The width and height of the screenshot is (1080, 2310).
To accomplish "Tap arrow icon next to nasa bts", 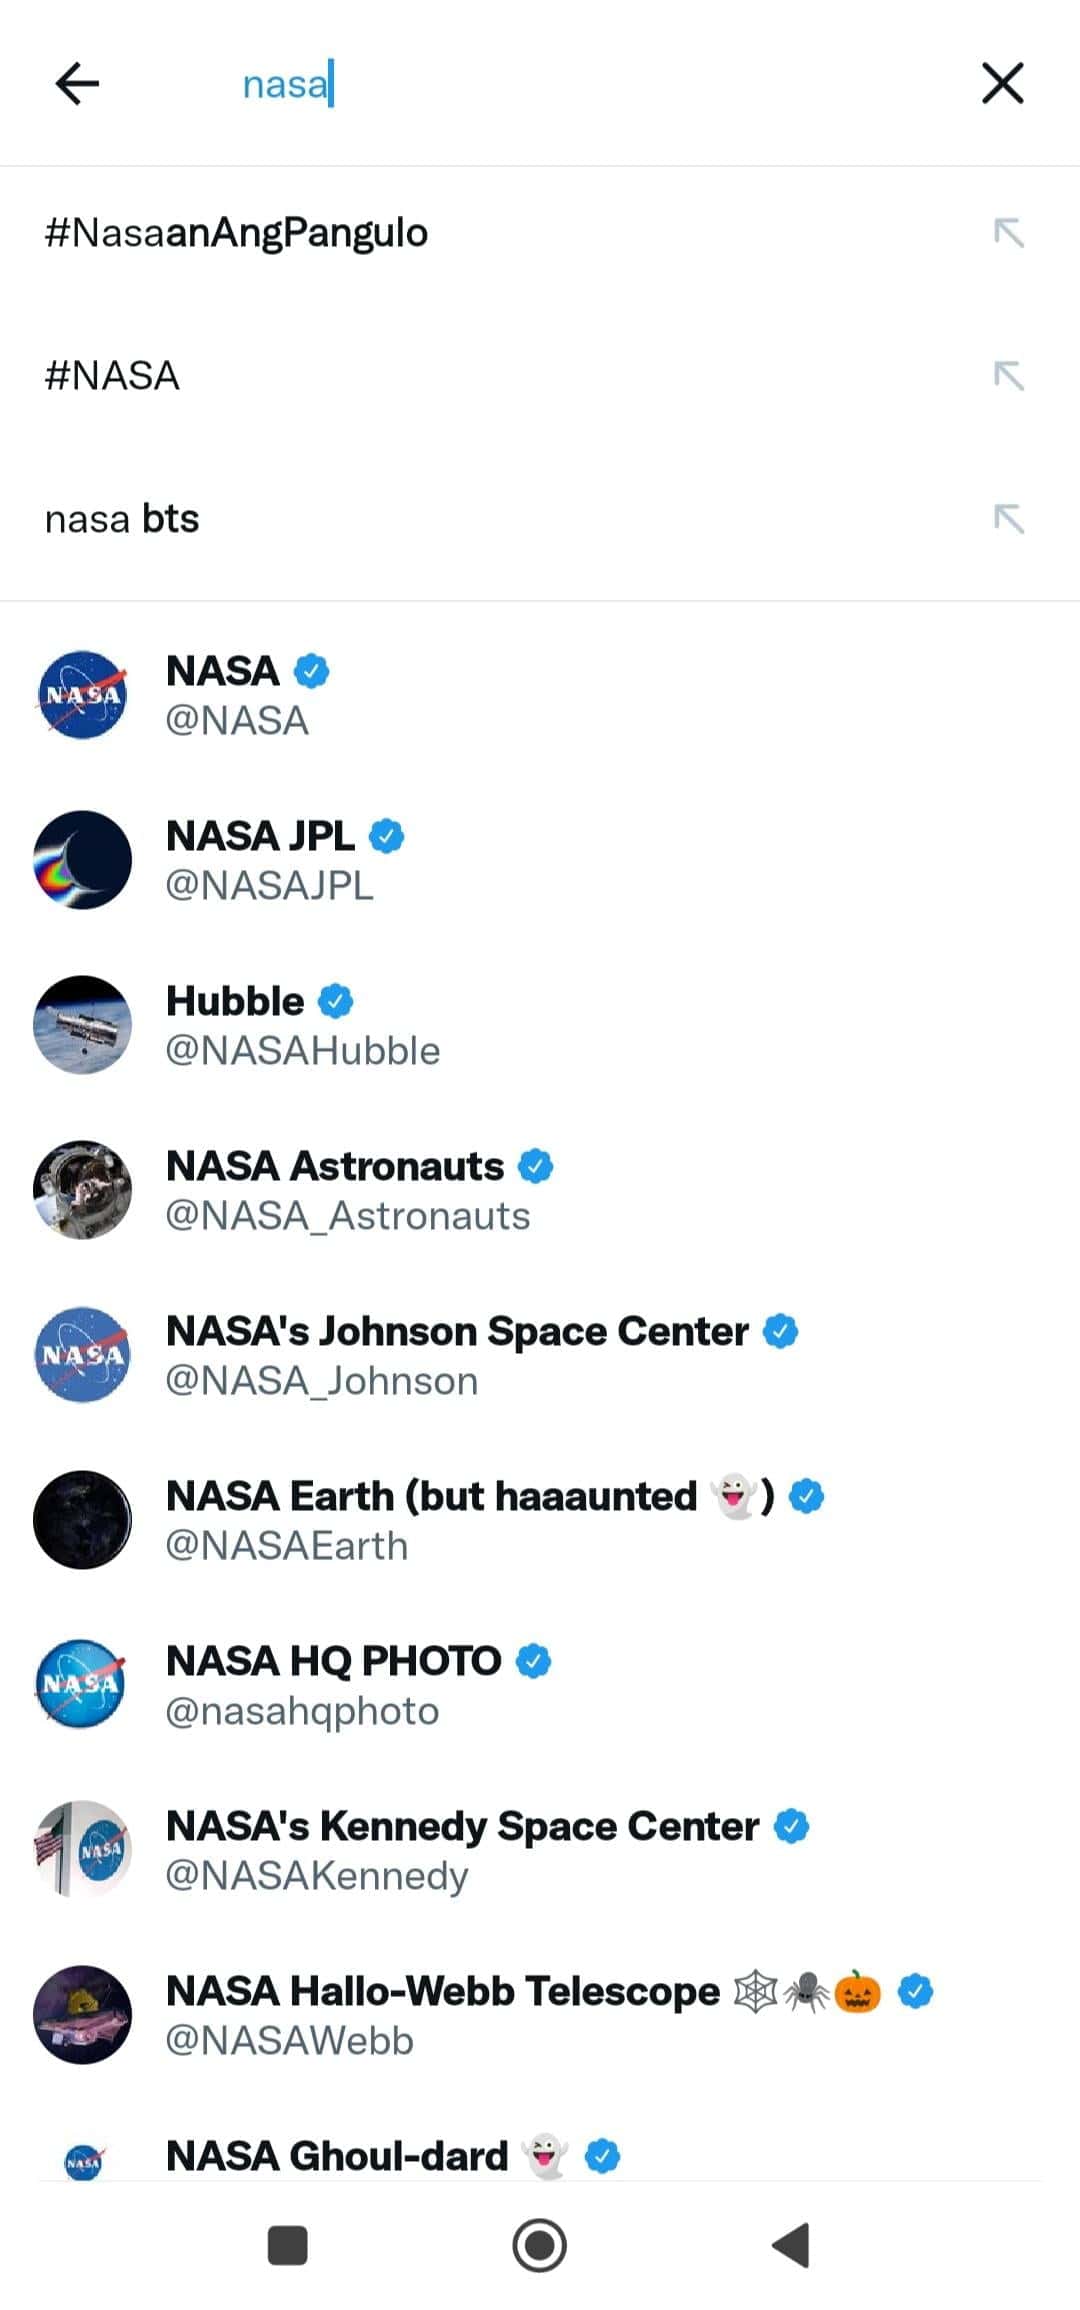I will pos(1008,519).
